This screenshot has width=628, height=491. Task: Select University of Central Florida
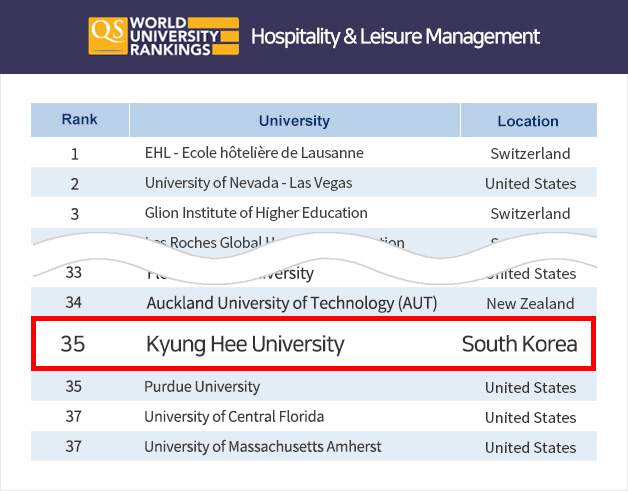(x=234, y=417)
